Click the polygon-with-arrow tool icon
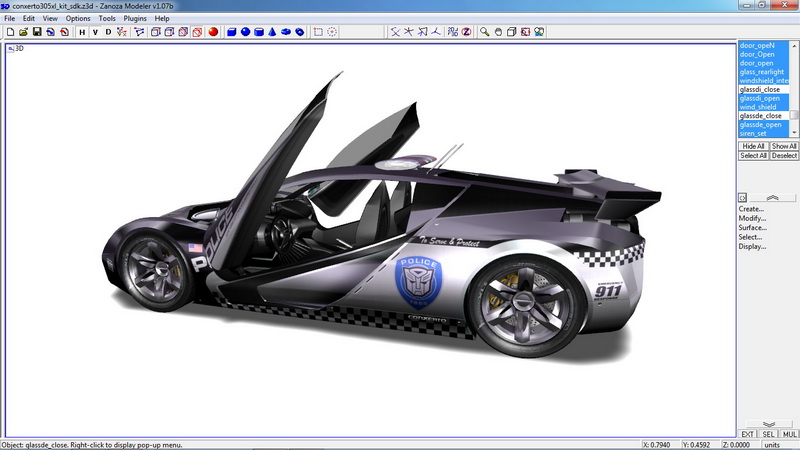This screenshot has height=450, width=800. tap(422, 32)
